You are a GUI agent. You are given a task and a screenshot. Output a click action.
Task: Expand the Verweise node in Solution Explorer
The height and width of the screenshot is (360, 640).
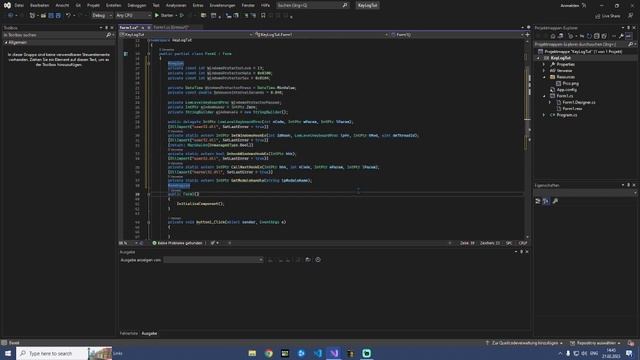pyautogui.click(x=544, y=71)
